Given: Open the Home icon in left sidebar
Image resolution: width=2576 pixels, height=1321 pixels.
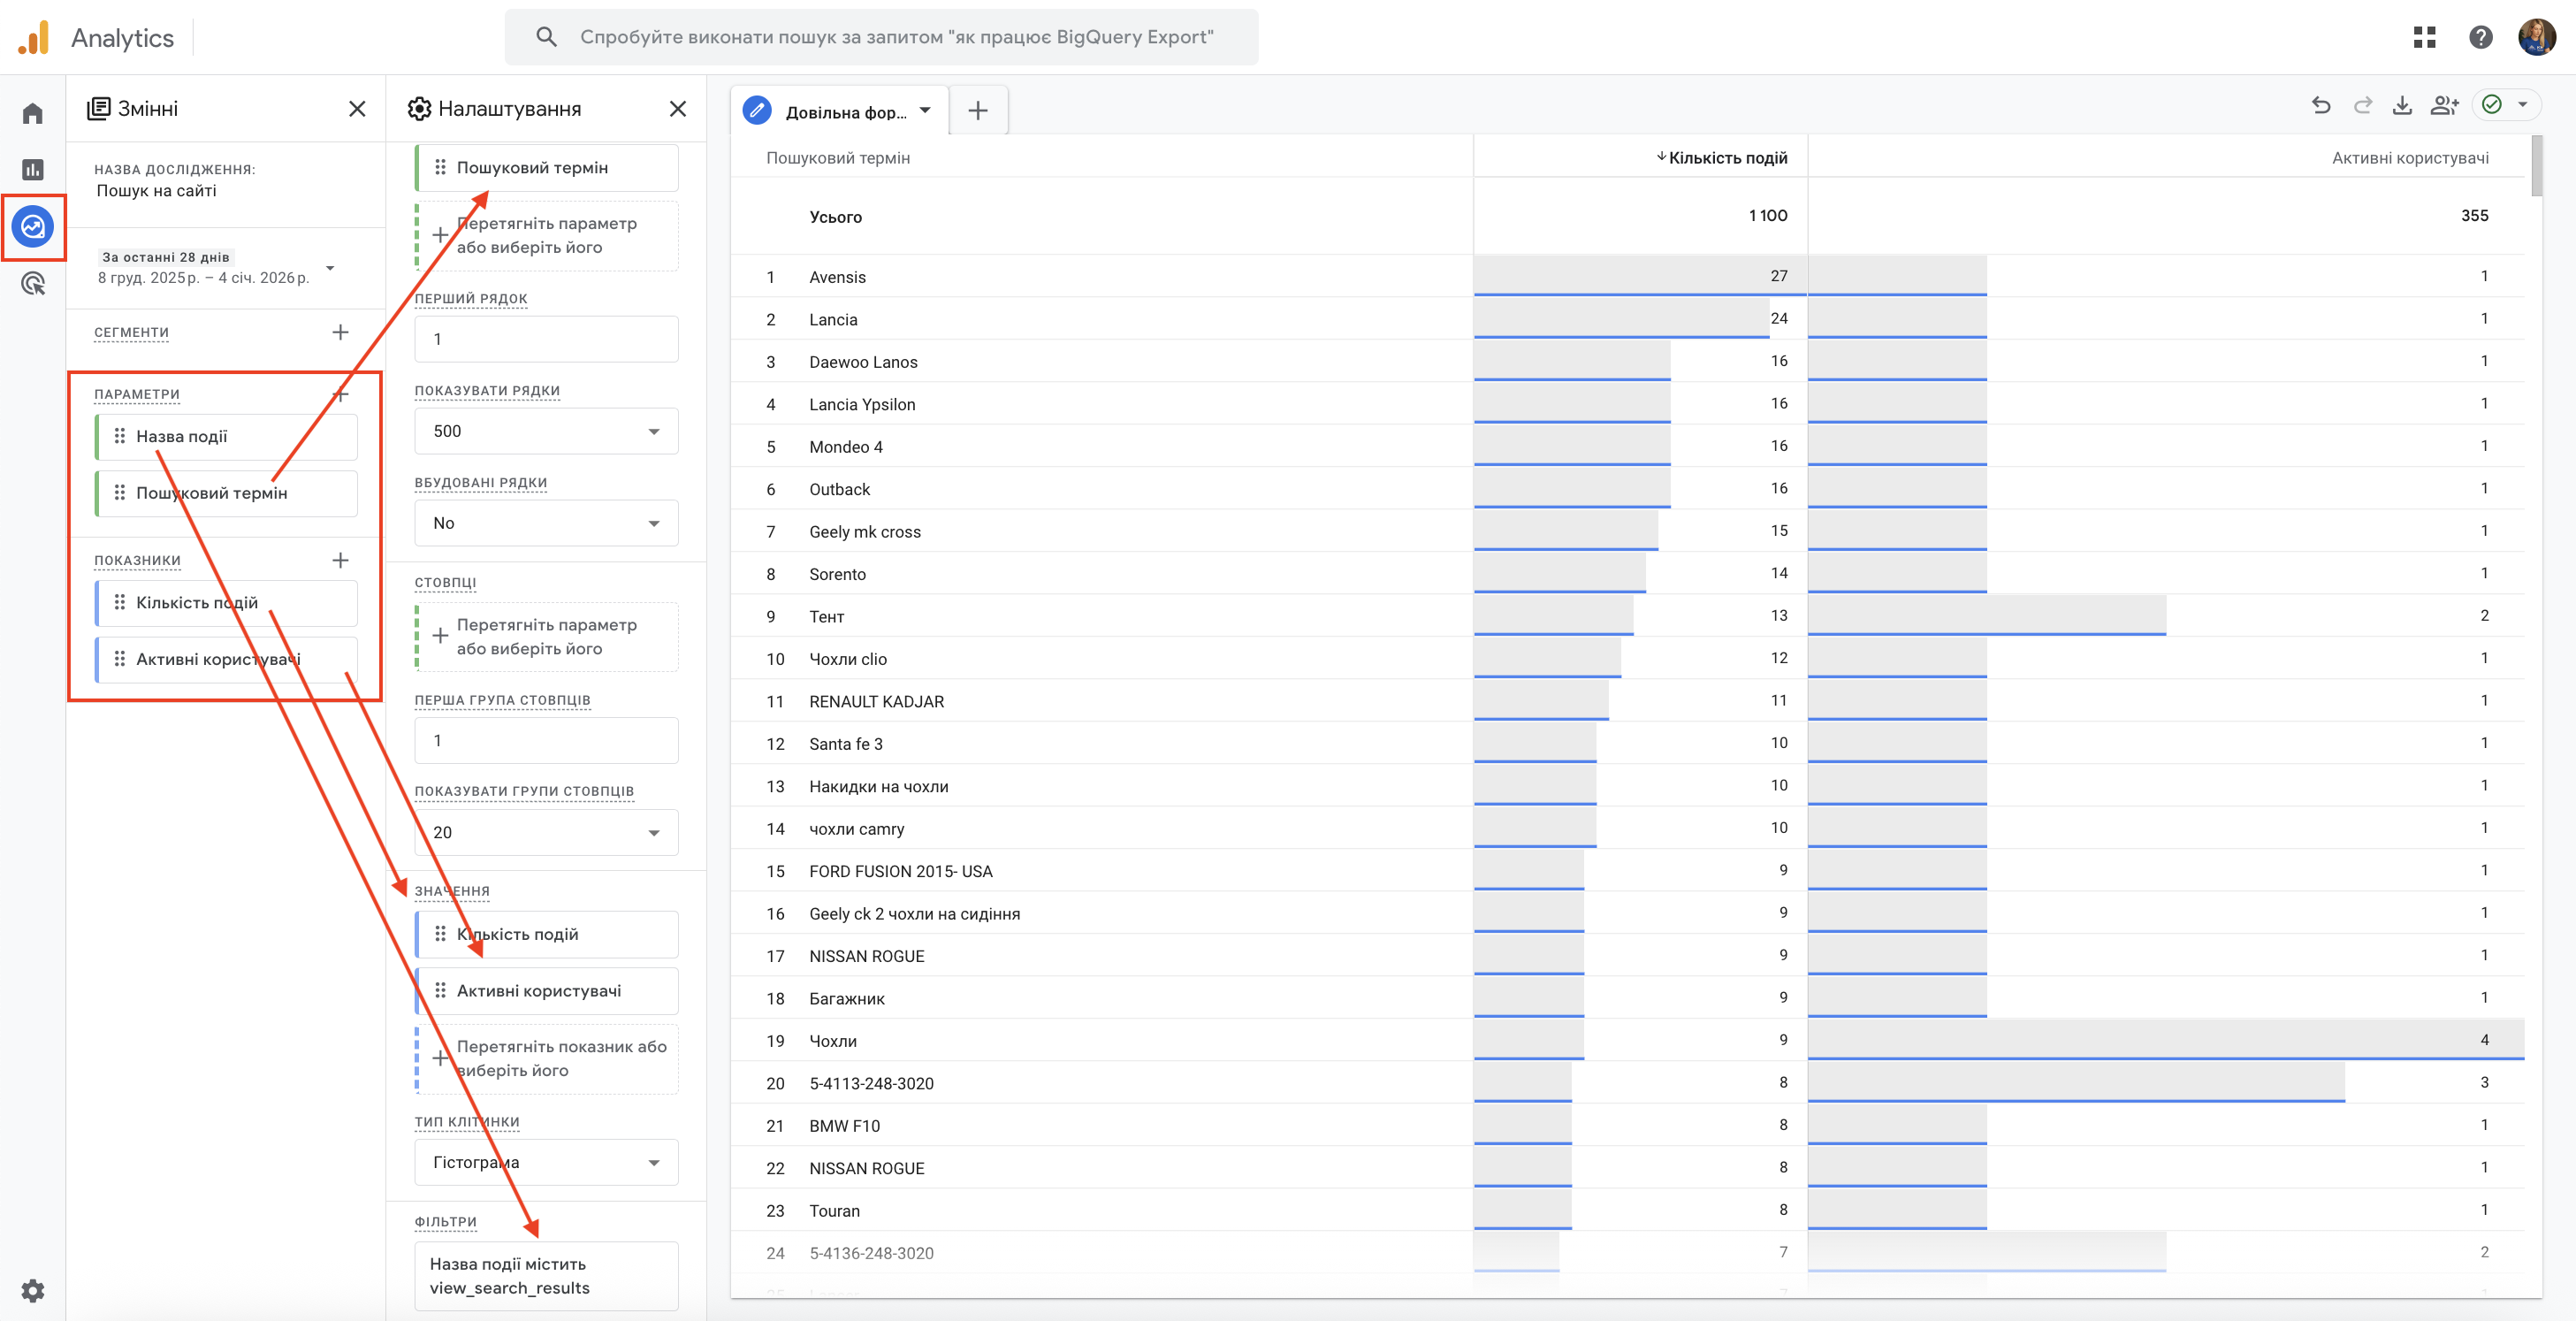Looking at the screenshot, I should click(x=32, y=113).
